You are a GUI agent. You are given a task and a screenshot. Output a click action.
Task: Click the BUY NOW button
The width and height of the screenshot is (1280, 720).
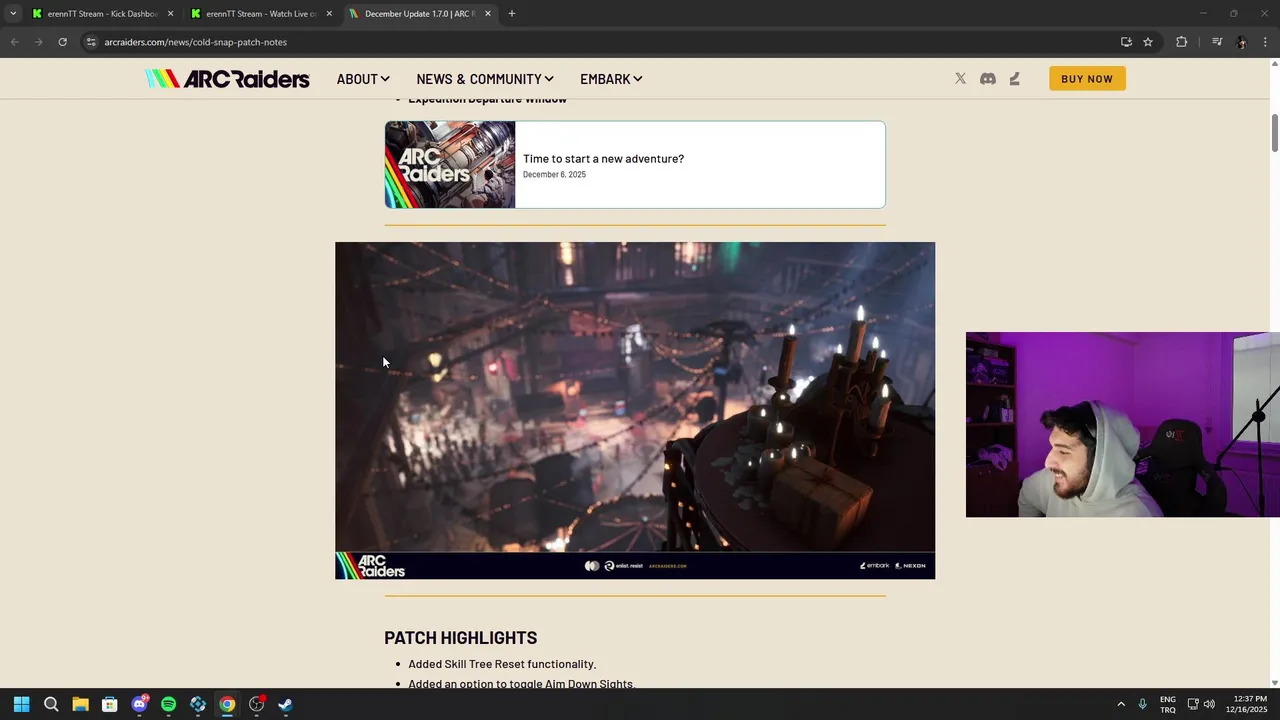click(x=1087, y=79)
